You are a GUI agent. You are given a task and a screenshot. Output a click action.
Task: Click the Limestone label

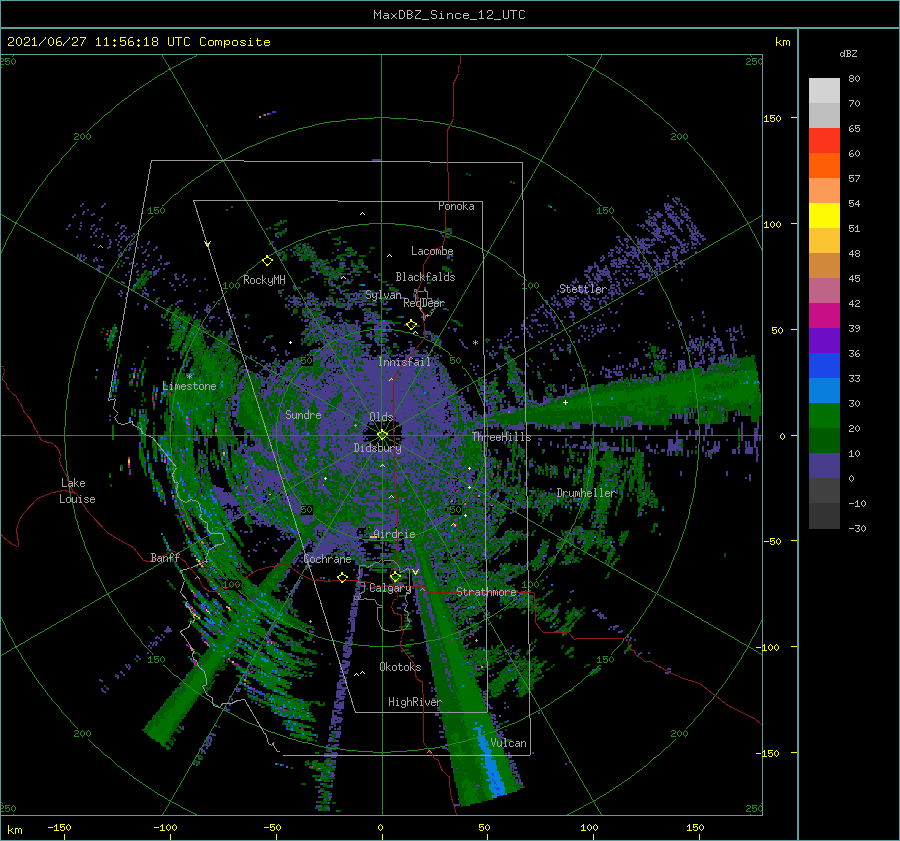[x=189, y=386]
